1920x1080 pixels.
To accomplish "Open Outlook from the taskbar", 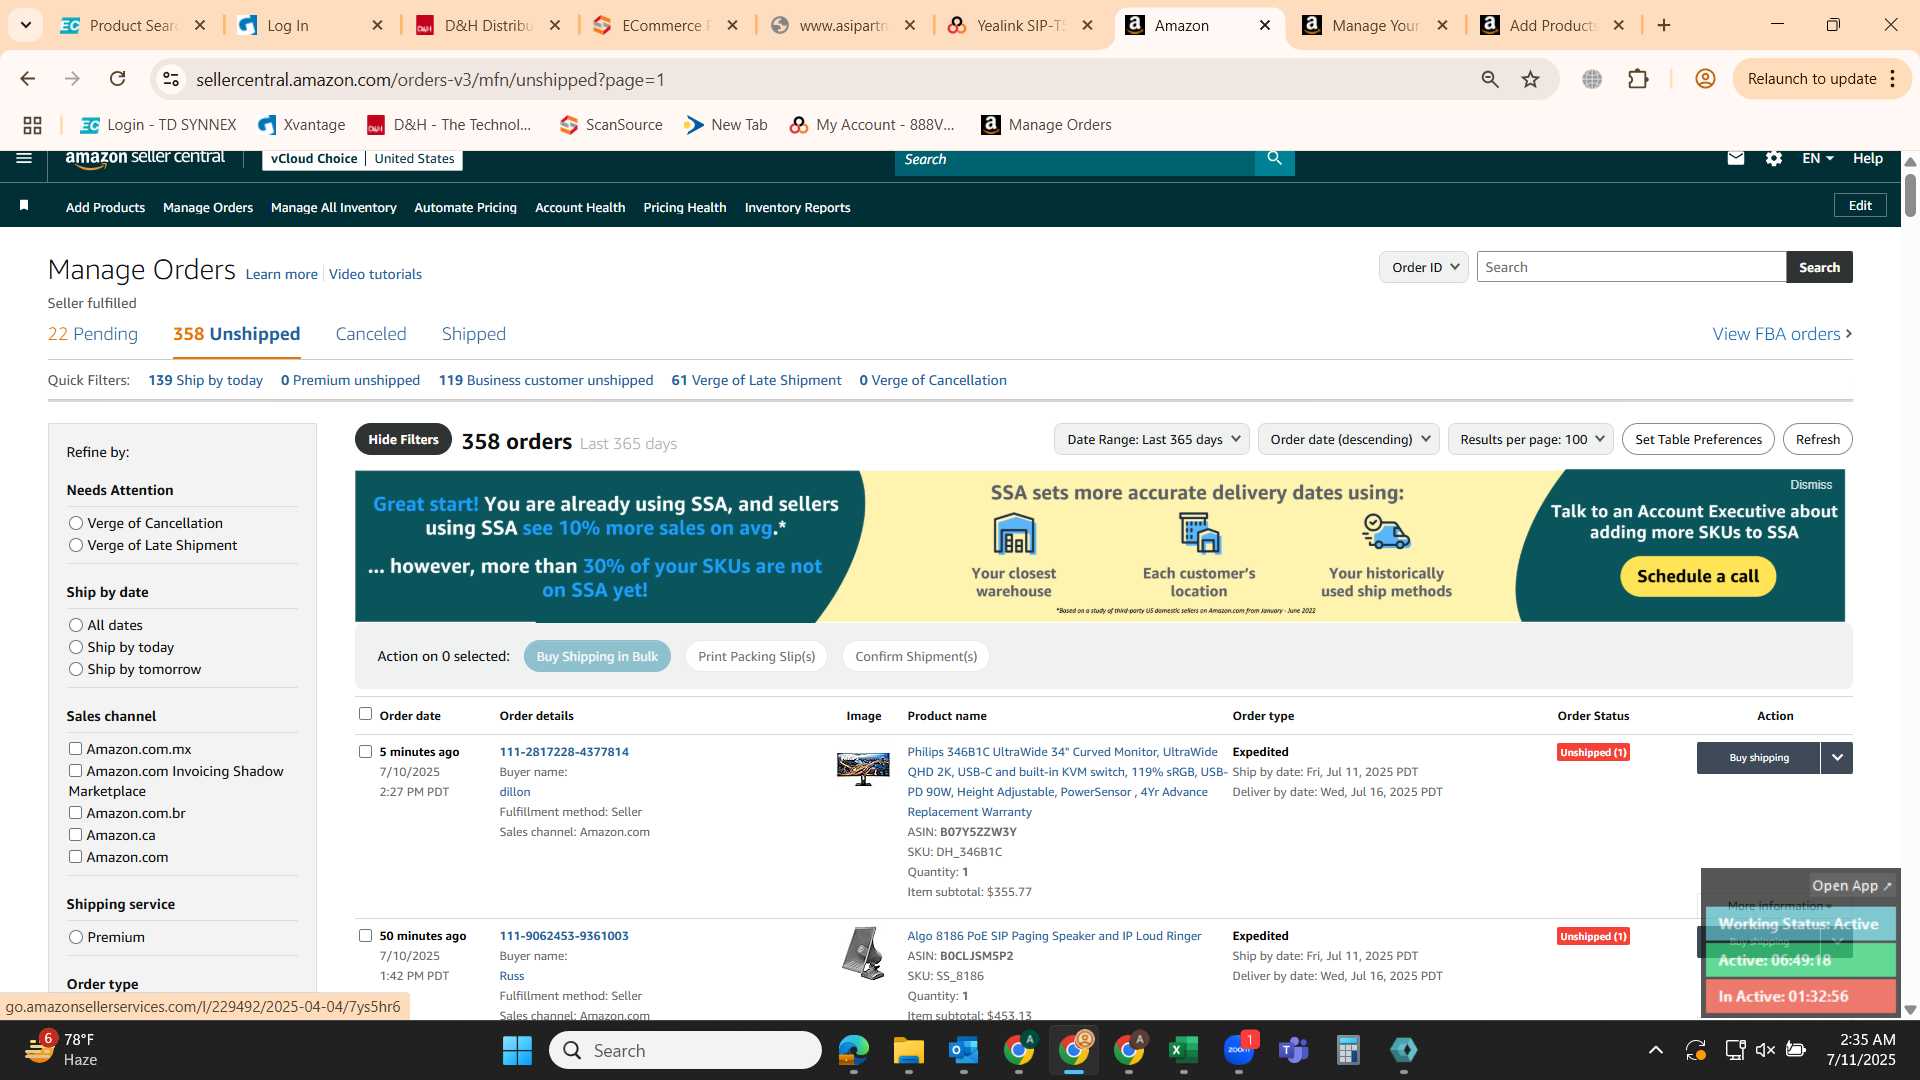I will click(x=963, y=1050).
